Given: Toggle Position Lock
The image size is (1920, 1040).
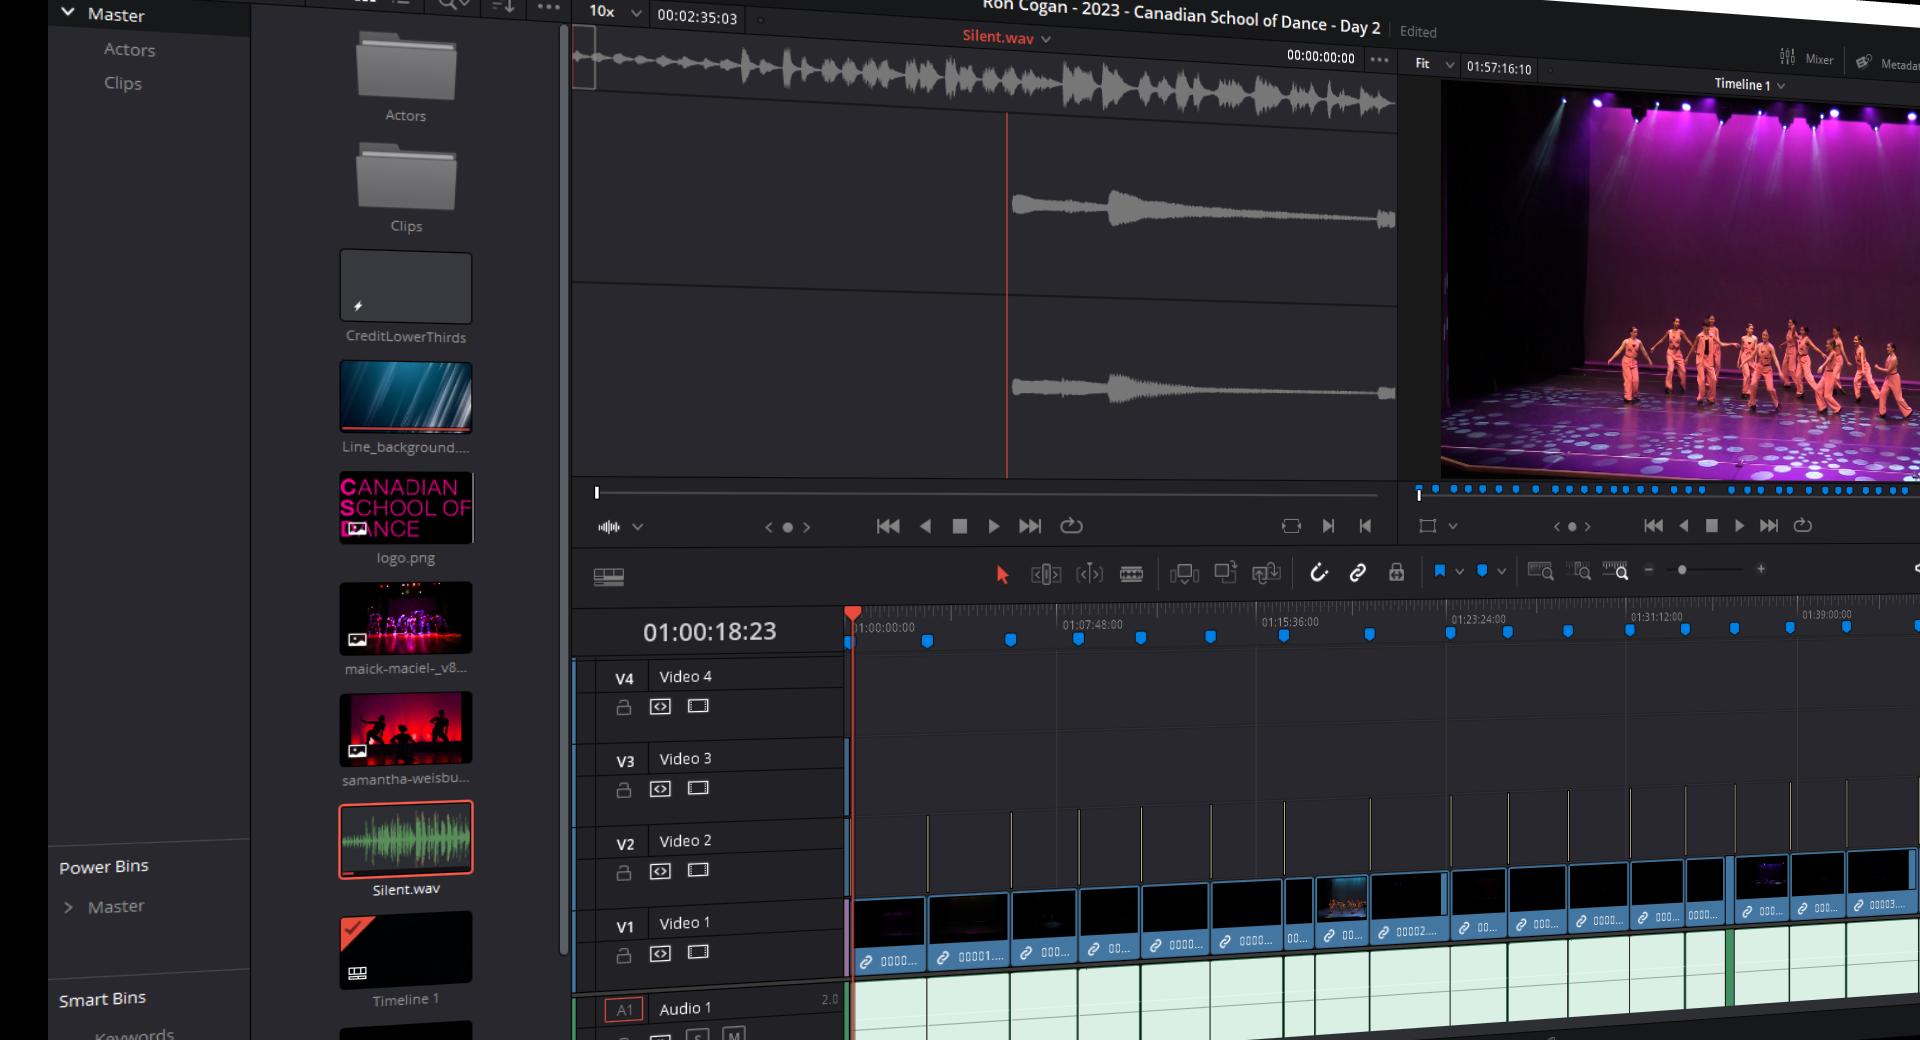Looking at the screenshot, I should (x=1396, y=572).
